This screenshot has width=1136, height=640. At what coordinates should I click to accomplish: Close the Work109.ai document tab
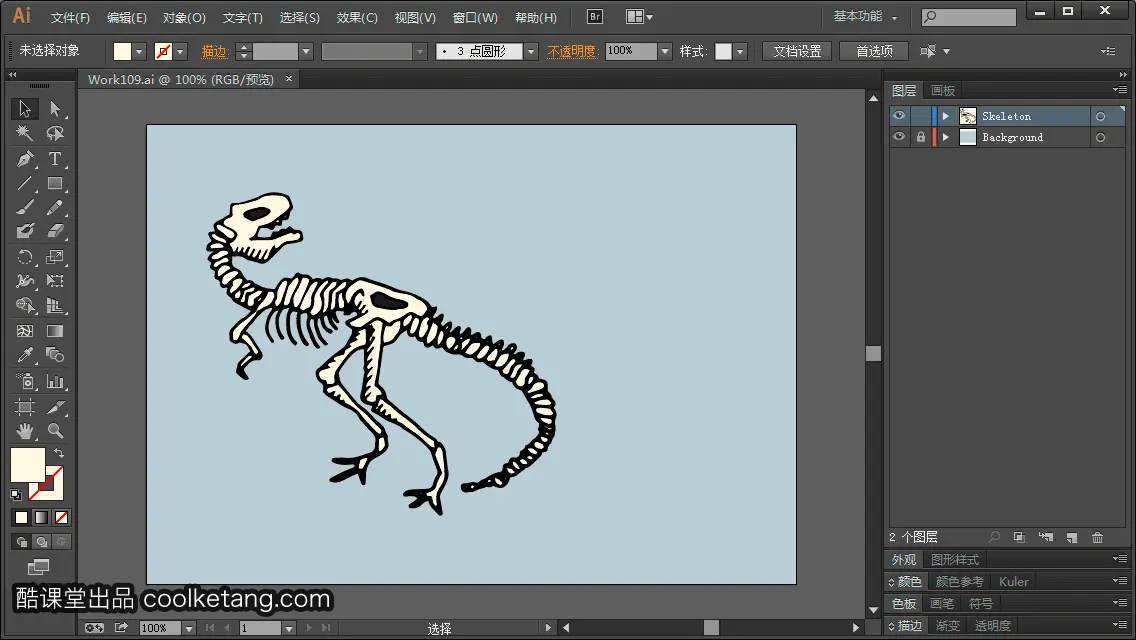point(288,78)
